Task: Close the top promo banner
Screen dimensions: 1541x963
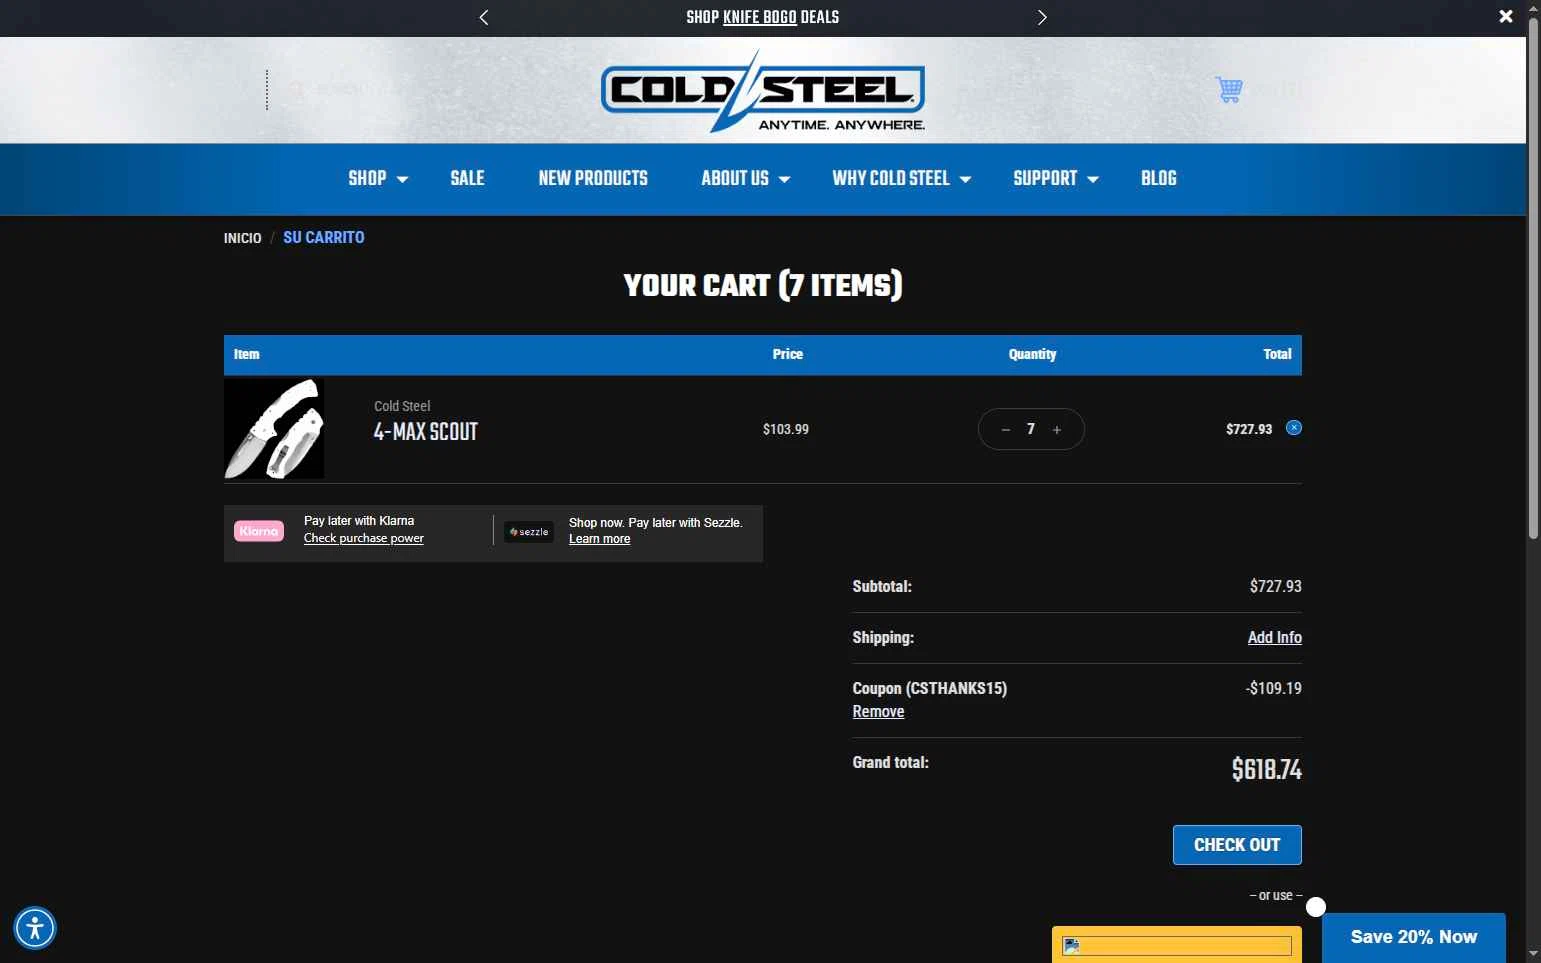Action: click(1506, 16)
